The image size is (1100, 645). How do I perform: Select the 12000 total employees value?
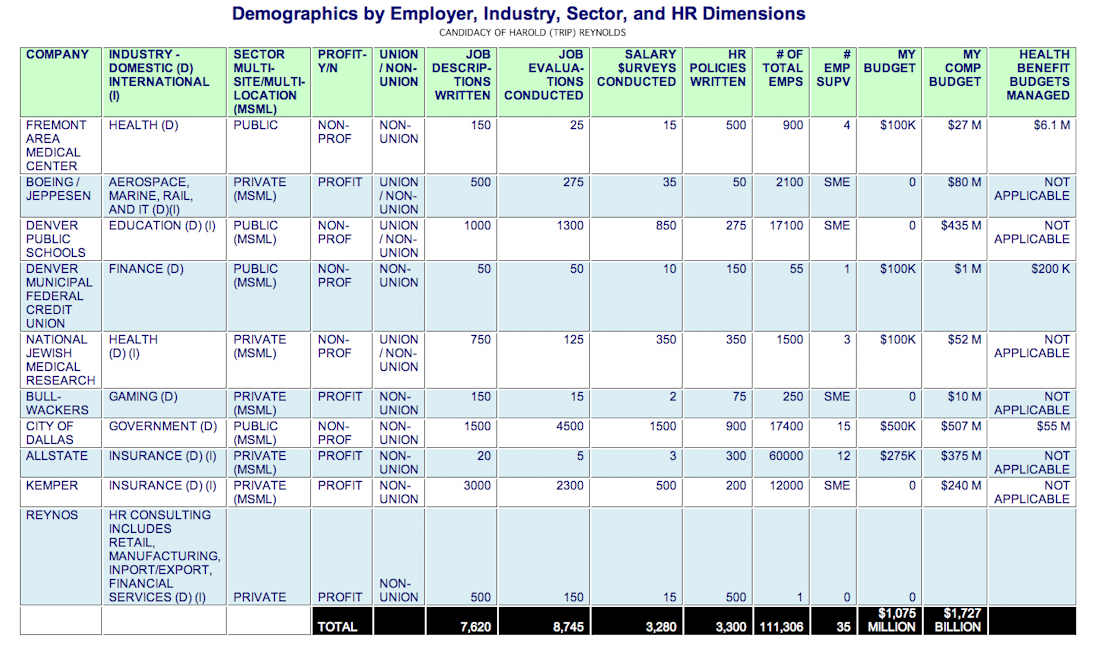786,486
